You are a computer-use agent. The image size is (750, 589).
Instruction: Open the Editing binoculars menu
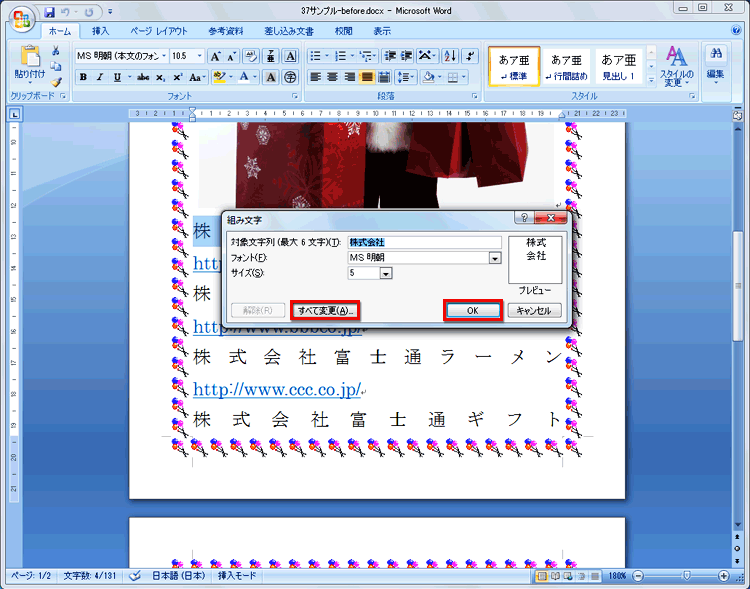716,67
